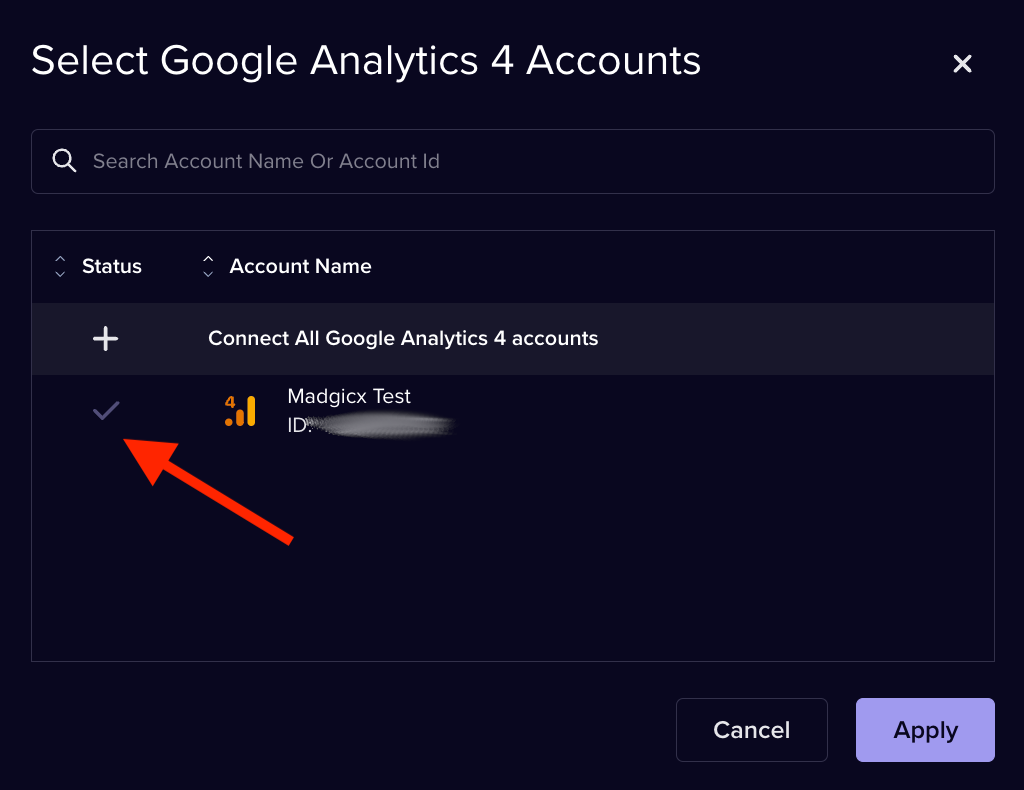Toggle the checkmark for Madgicx Test
Screen dimensions: 1024x790
pyautogui.click(x=106, y=411)
